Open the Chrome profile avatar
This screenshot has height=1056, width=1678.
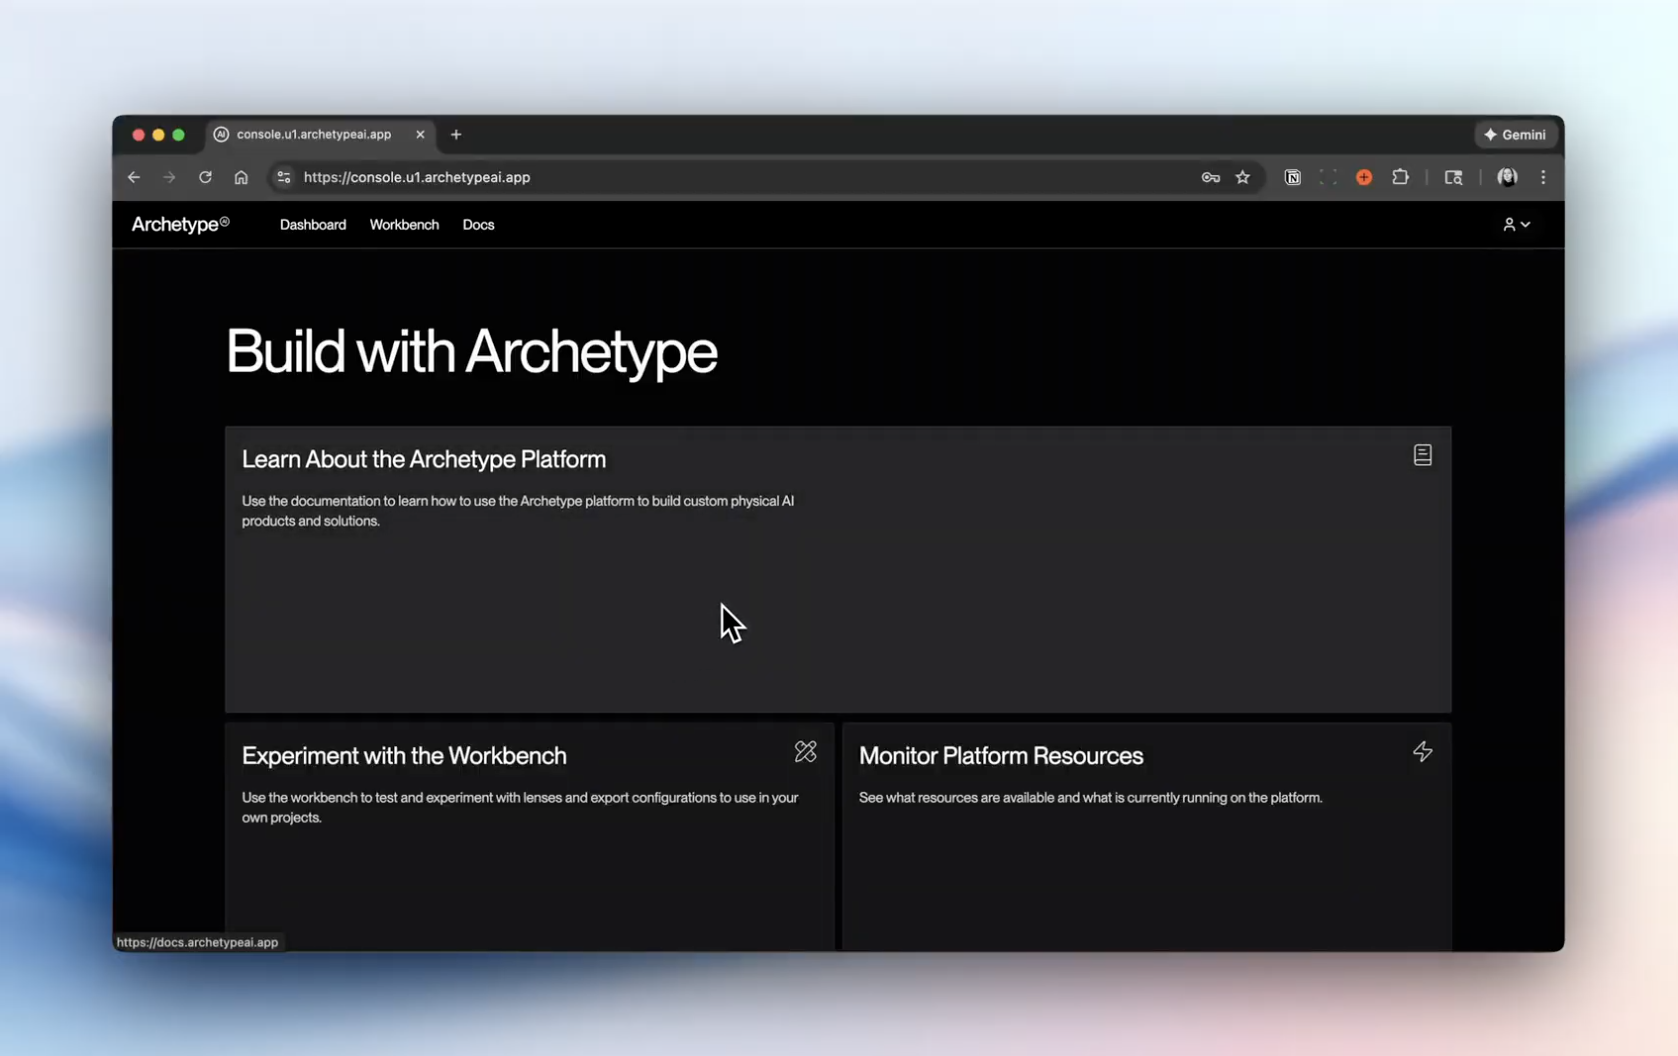coord(1507,177)
